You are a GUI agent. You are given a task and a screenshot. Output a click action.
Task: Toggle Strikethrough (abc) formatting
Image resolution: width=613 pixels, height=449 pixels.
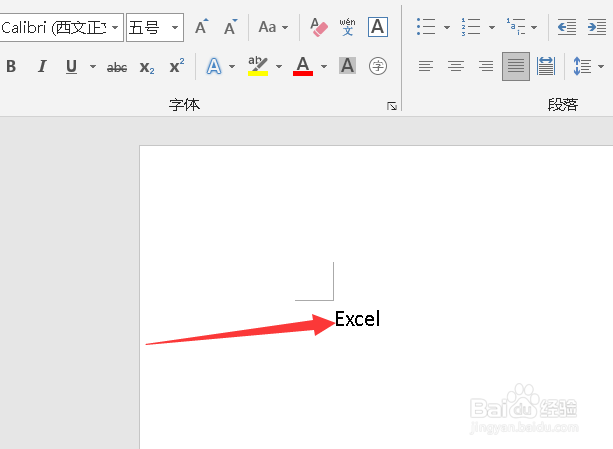(x=117, y=67)
